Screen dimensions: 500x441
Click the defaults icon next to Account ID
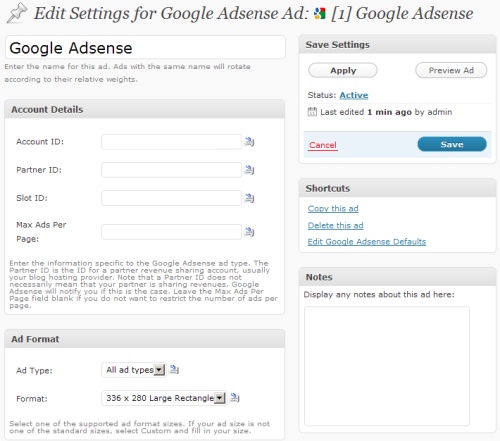(249, 142)
